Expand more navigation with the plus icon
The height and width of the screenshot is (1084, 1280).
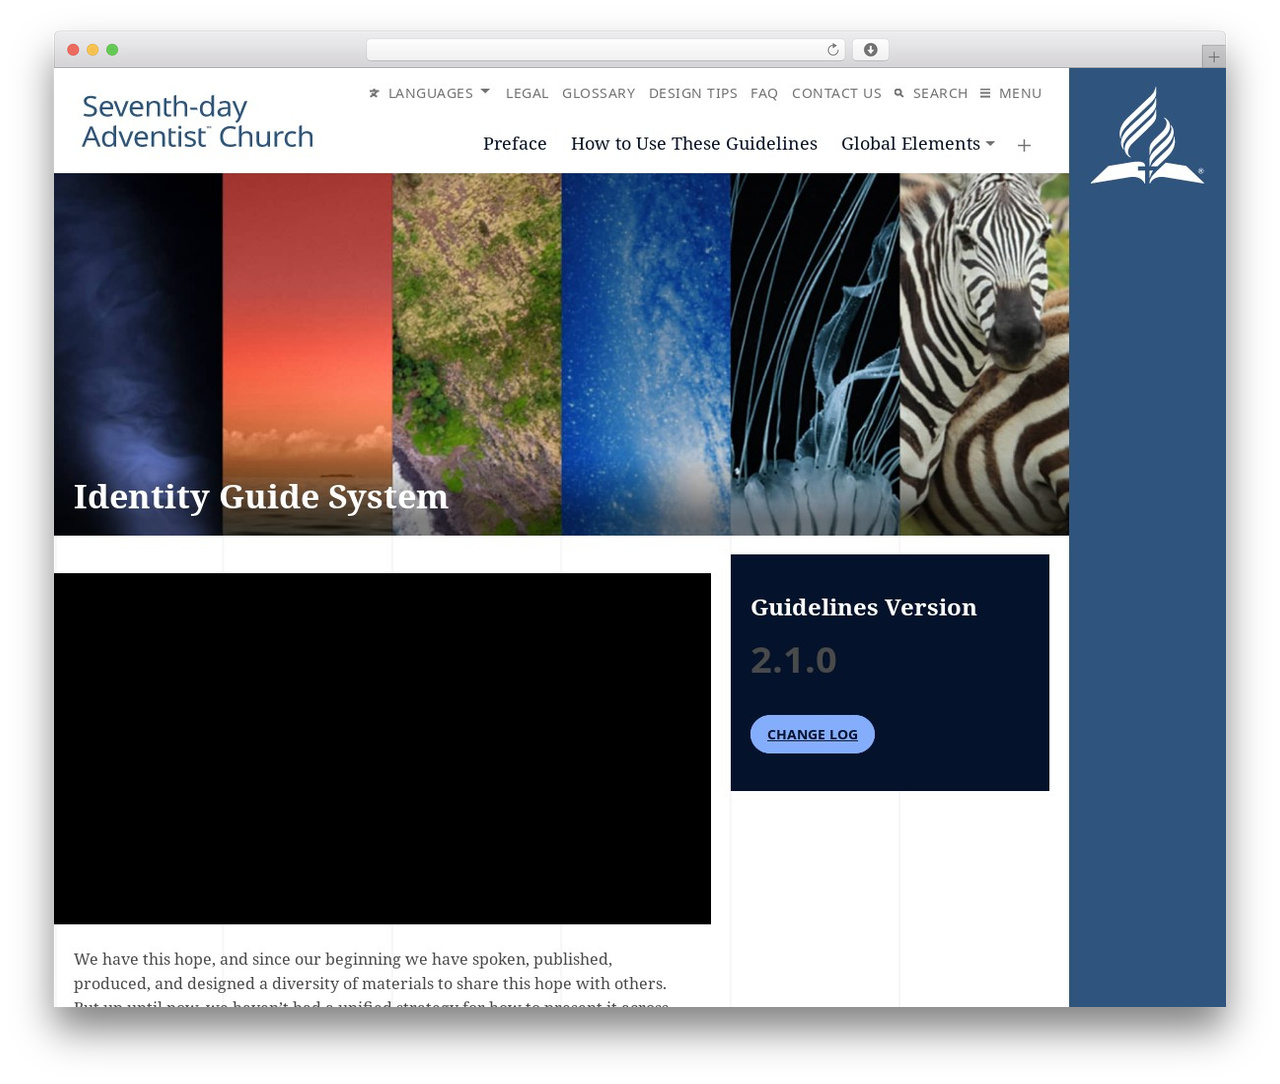coord(1024,145)
